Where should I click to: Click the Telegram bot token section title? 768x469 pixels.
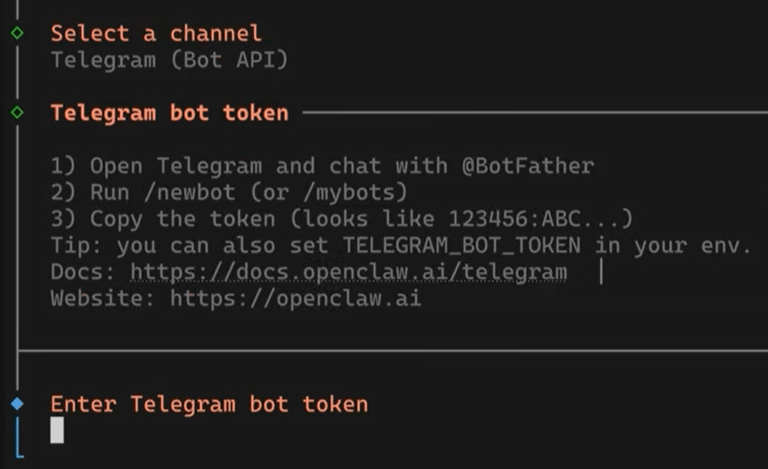click(x=169, y=113)
